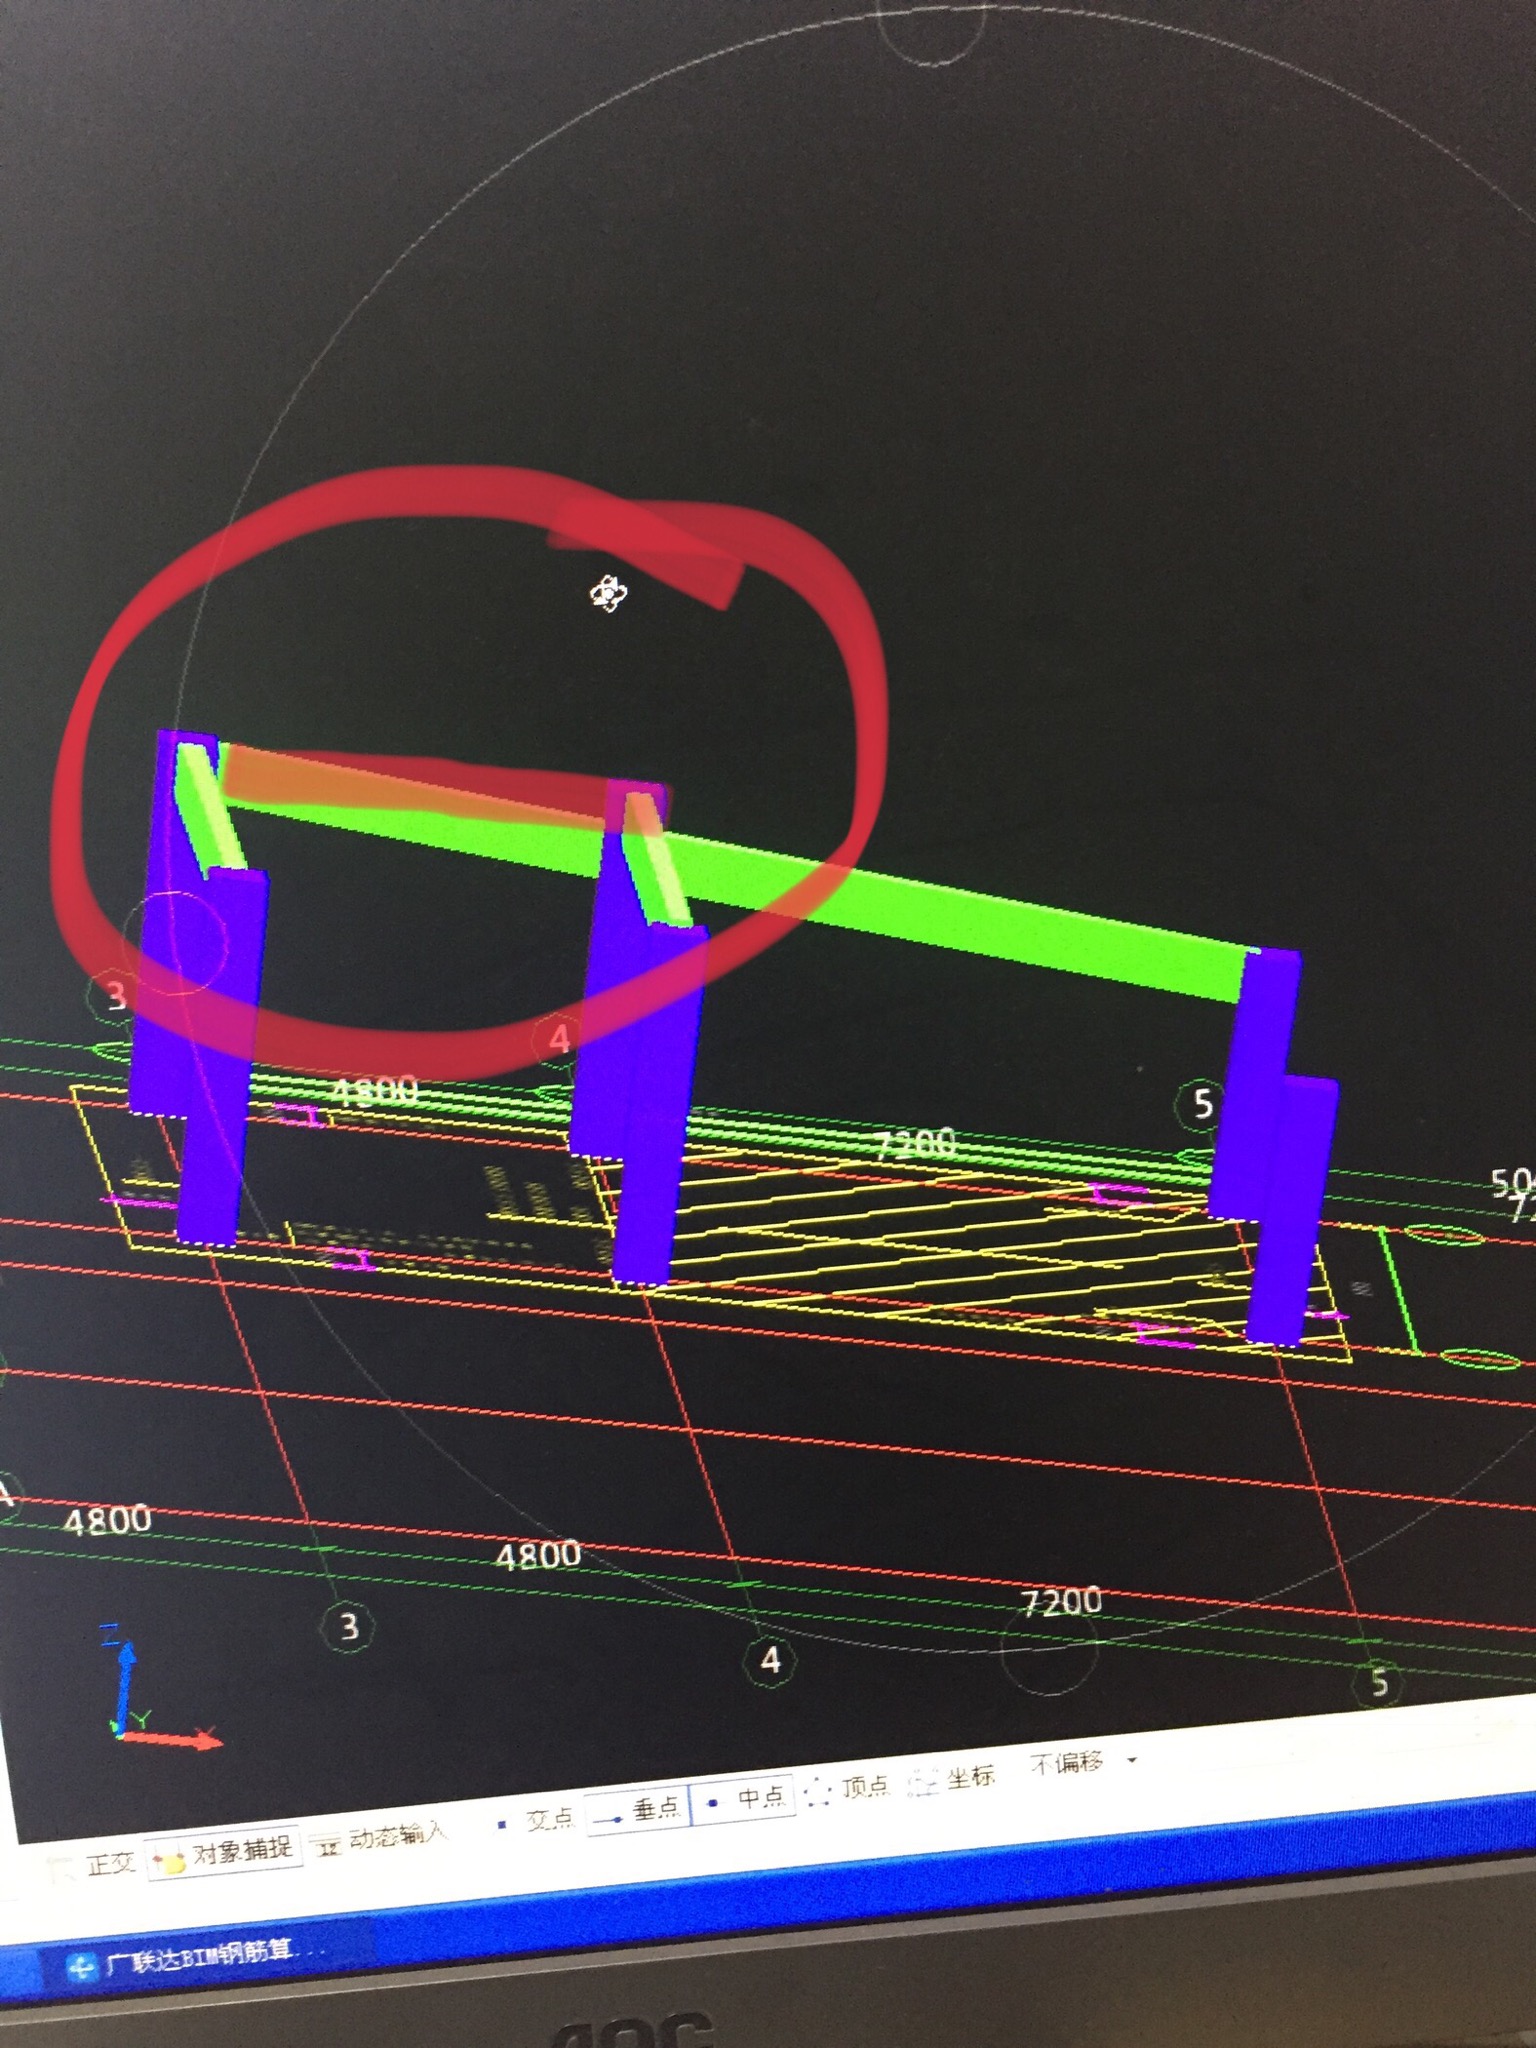Screen dimensions: 1536x2048
Task: Click the orbit view cursor icon
Action: tap(607, 594)
